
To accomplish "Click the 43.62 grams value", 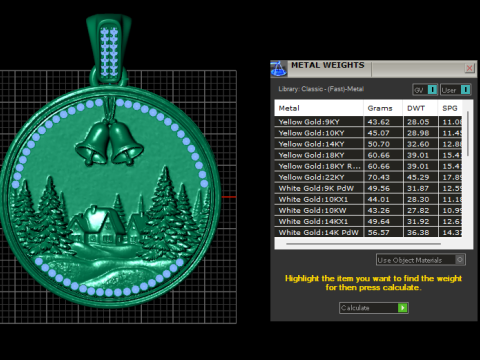I will (378, 122).
